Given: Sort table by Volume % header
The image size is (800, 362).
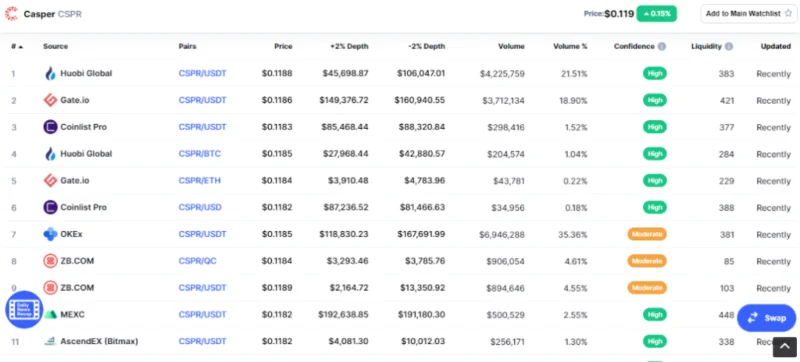Looking at the screenshot, I should pyautogui.click(x=570, y=46).
